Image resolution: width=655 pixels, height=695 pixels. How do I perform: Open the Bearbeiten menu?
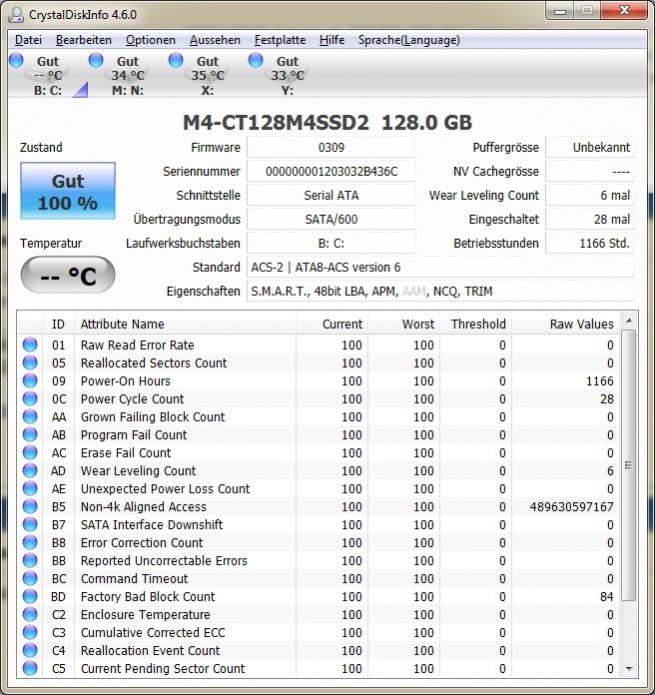[x=83, y=40]
